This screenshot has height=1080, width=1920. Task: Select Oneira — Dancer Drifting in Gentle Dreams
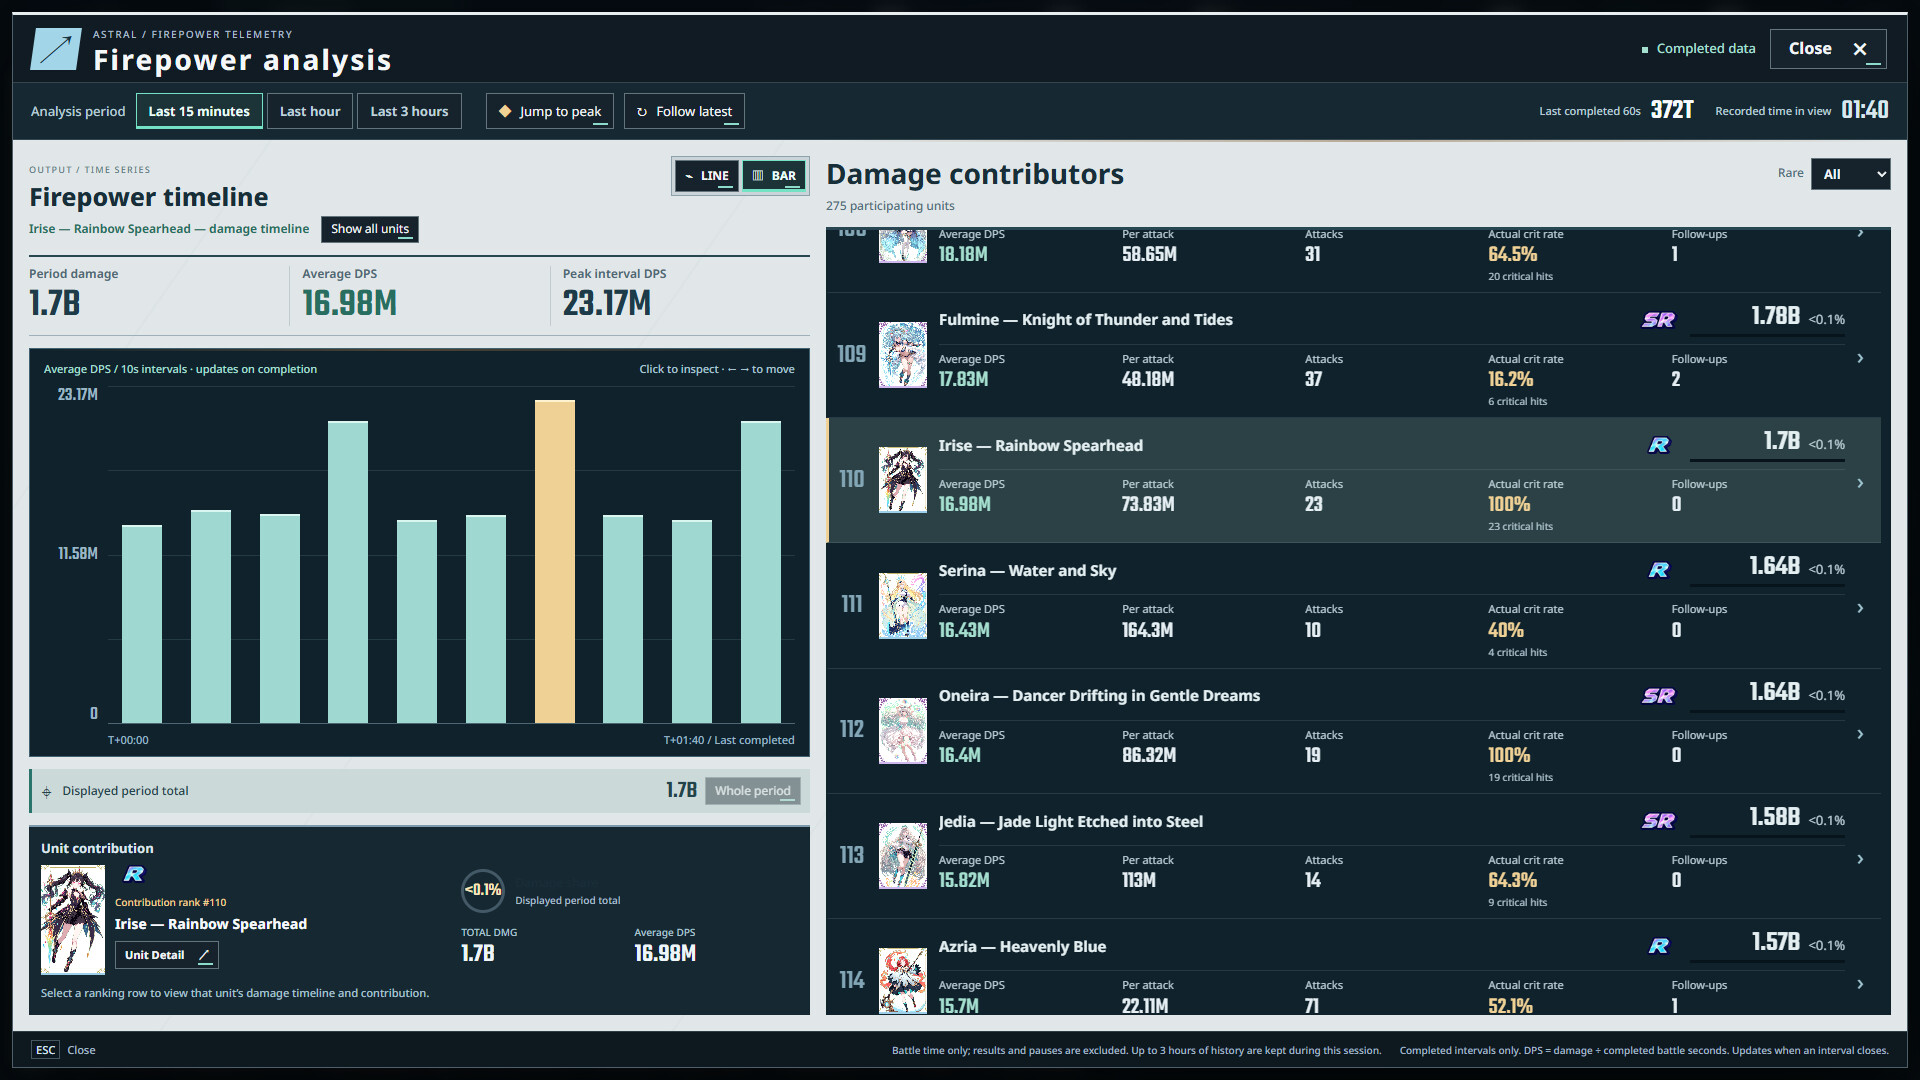click(1099, 696)
